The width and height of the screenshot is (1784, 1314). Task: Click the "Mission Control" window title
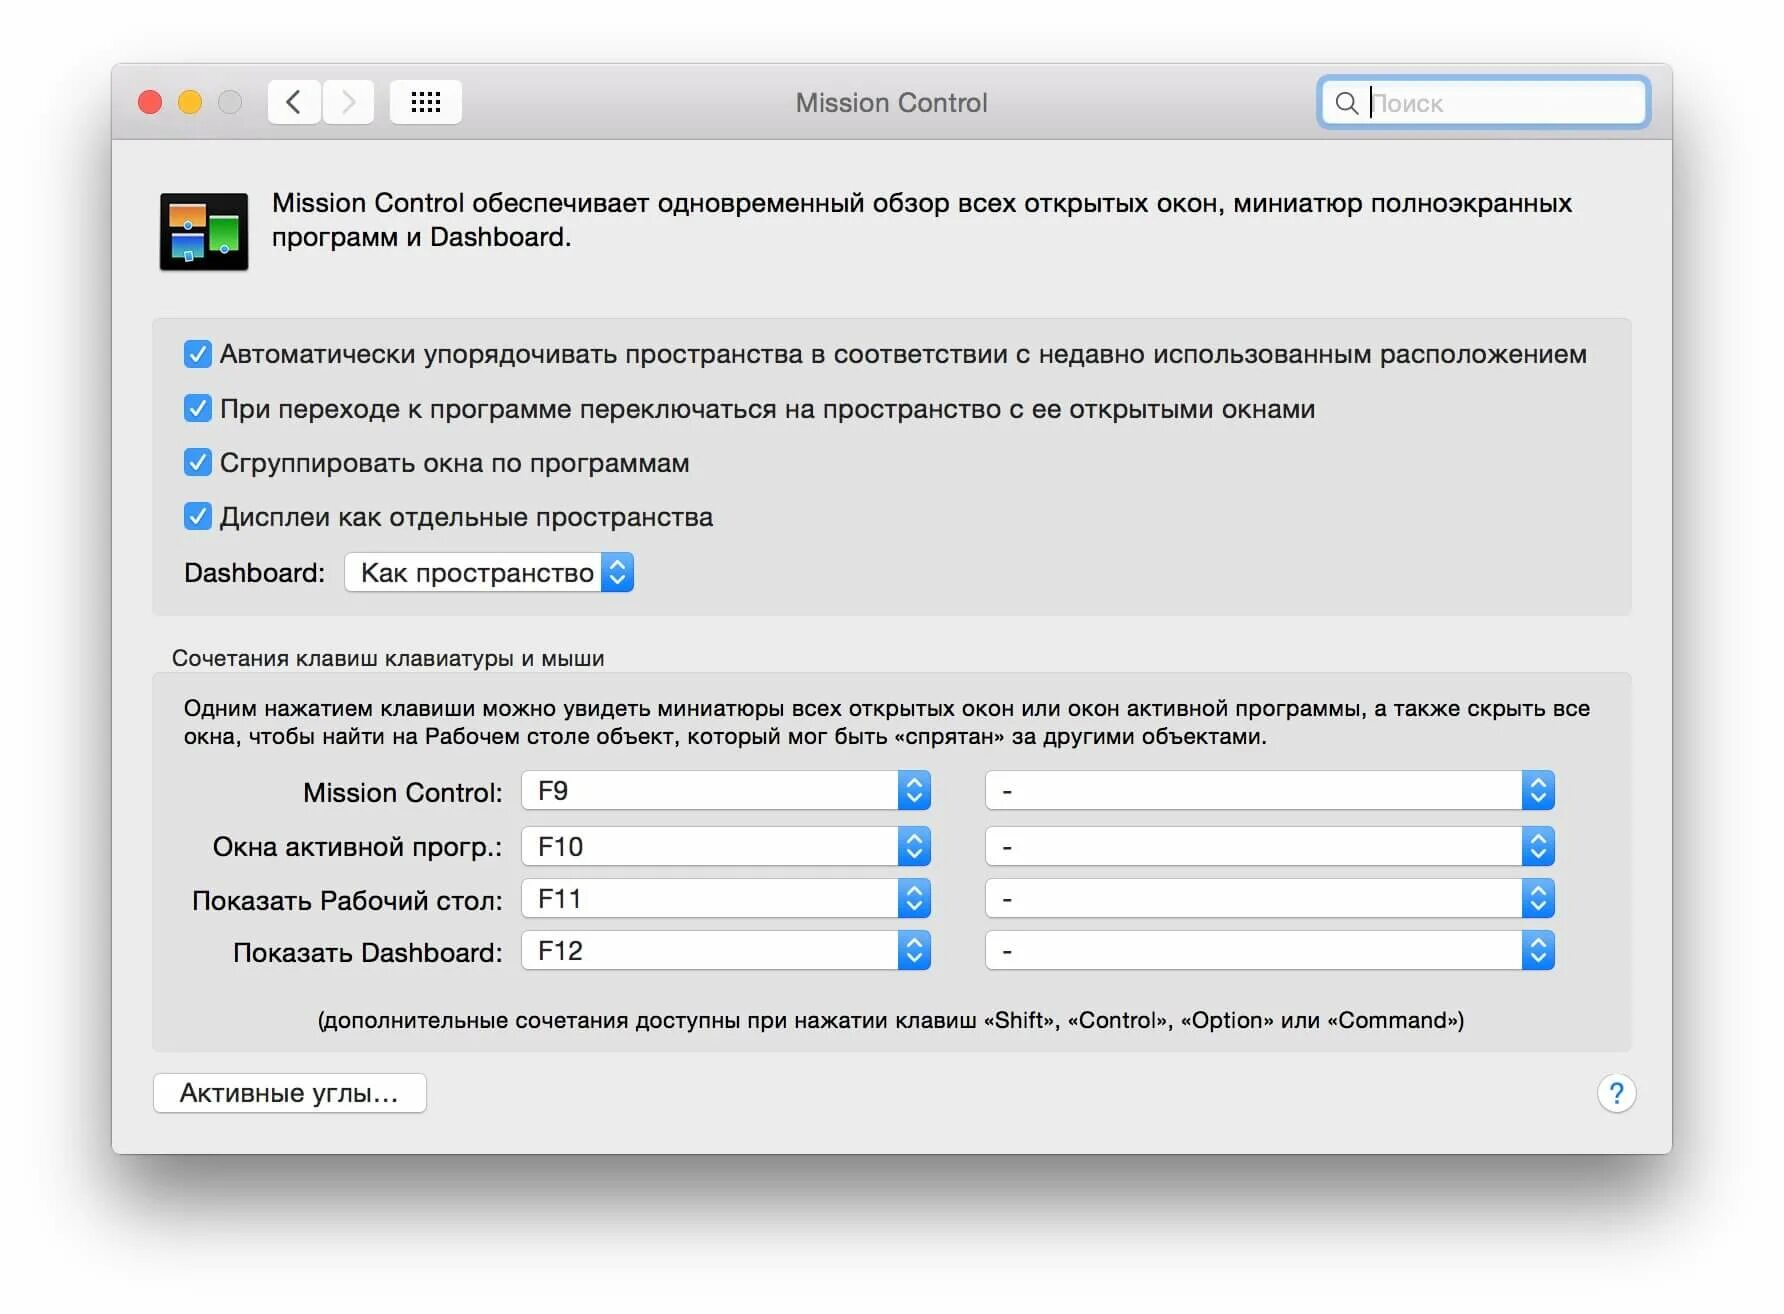(x=891, y=102)
